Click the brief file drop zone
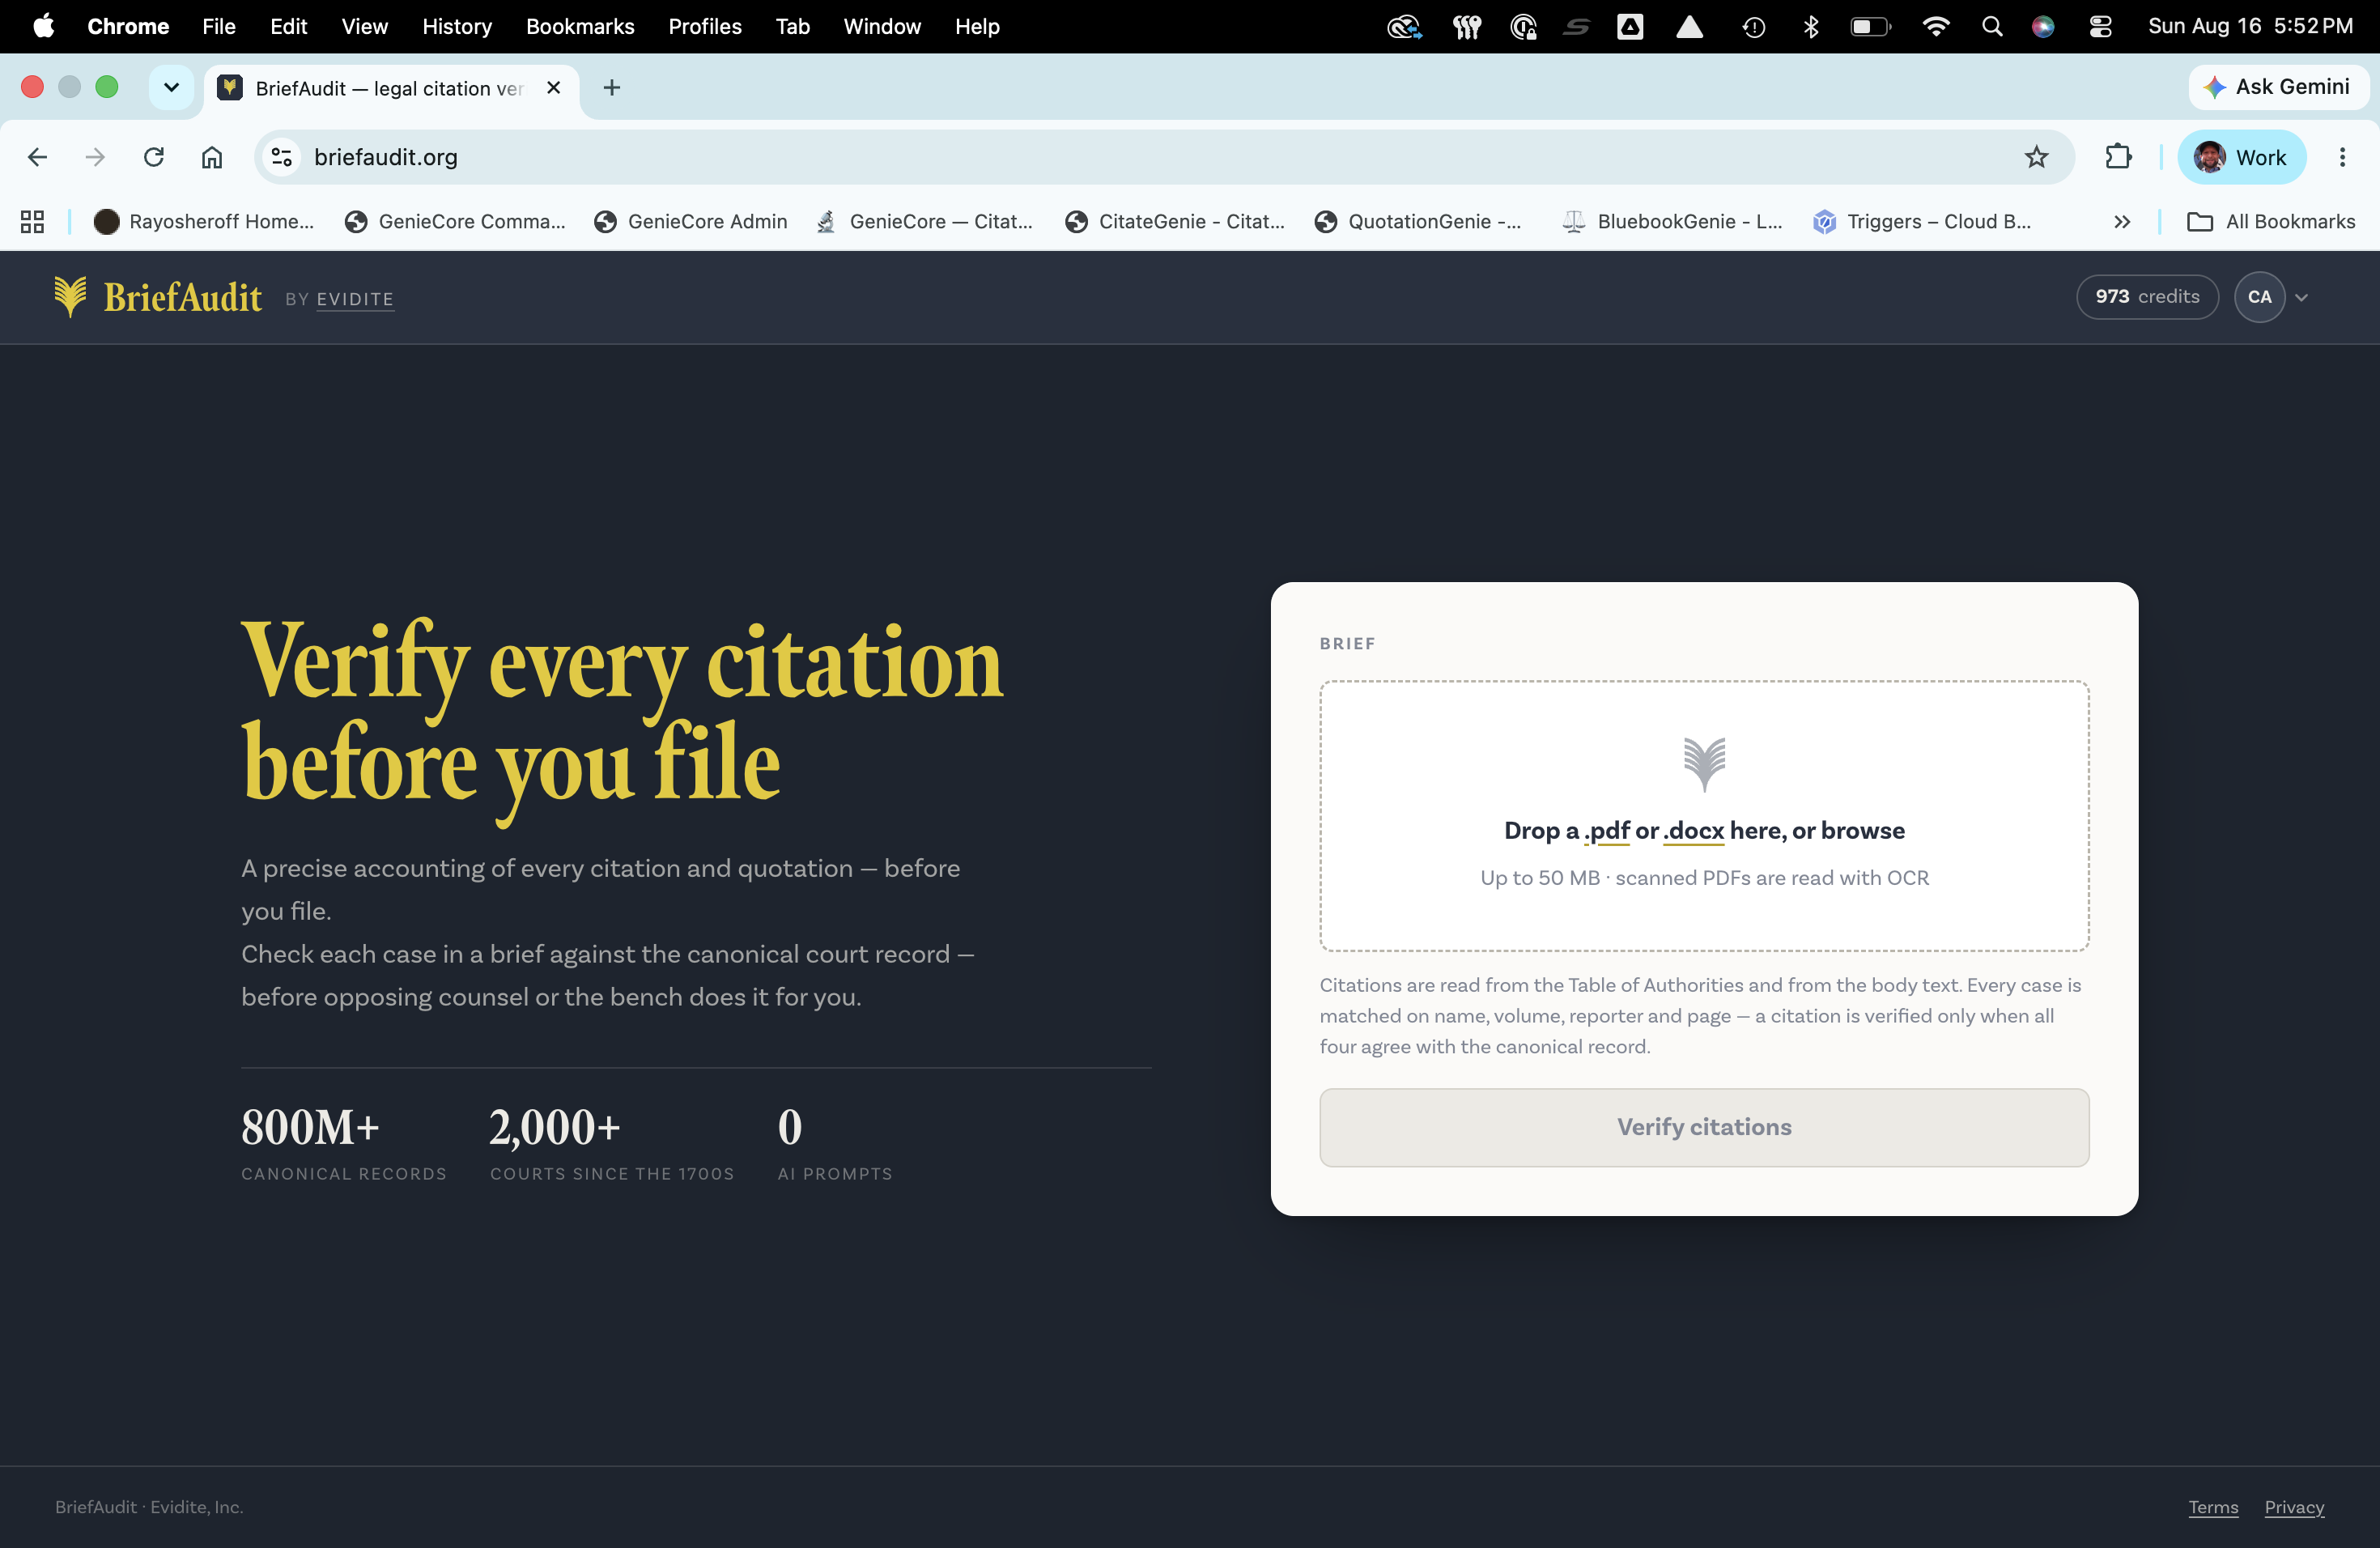This screenshot has height=1548, width=2380. tap(1704, 816)
